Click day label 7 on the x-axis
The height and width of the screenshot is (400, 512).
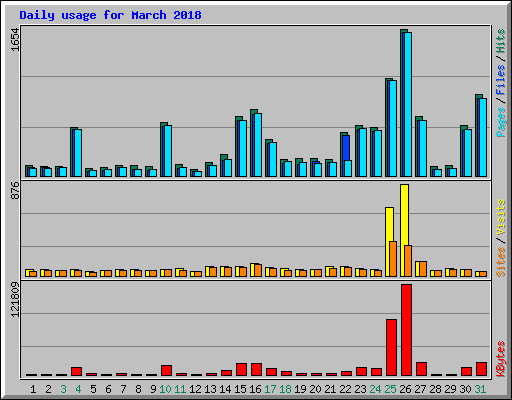[123, 389]
